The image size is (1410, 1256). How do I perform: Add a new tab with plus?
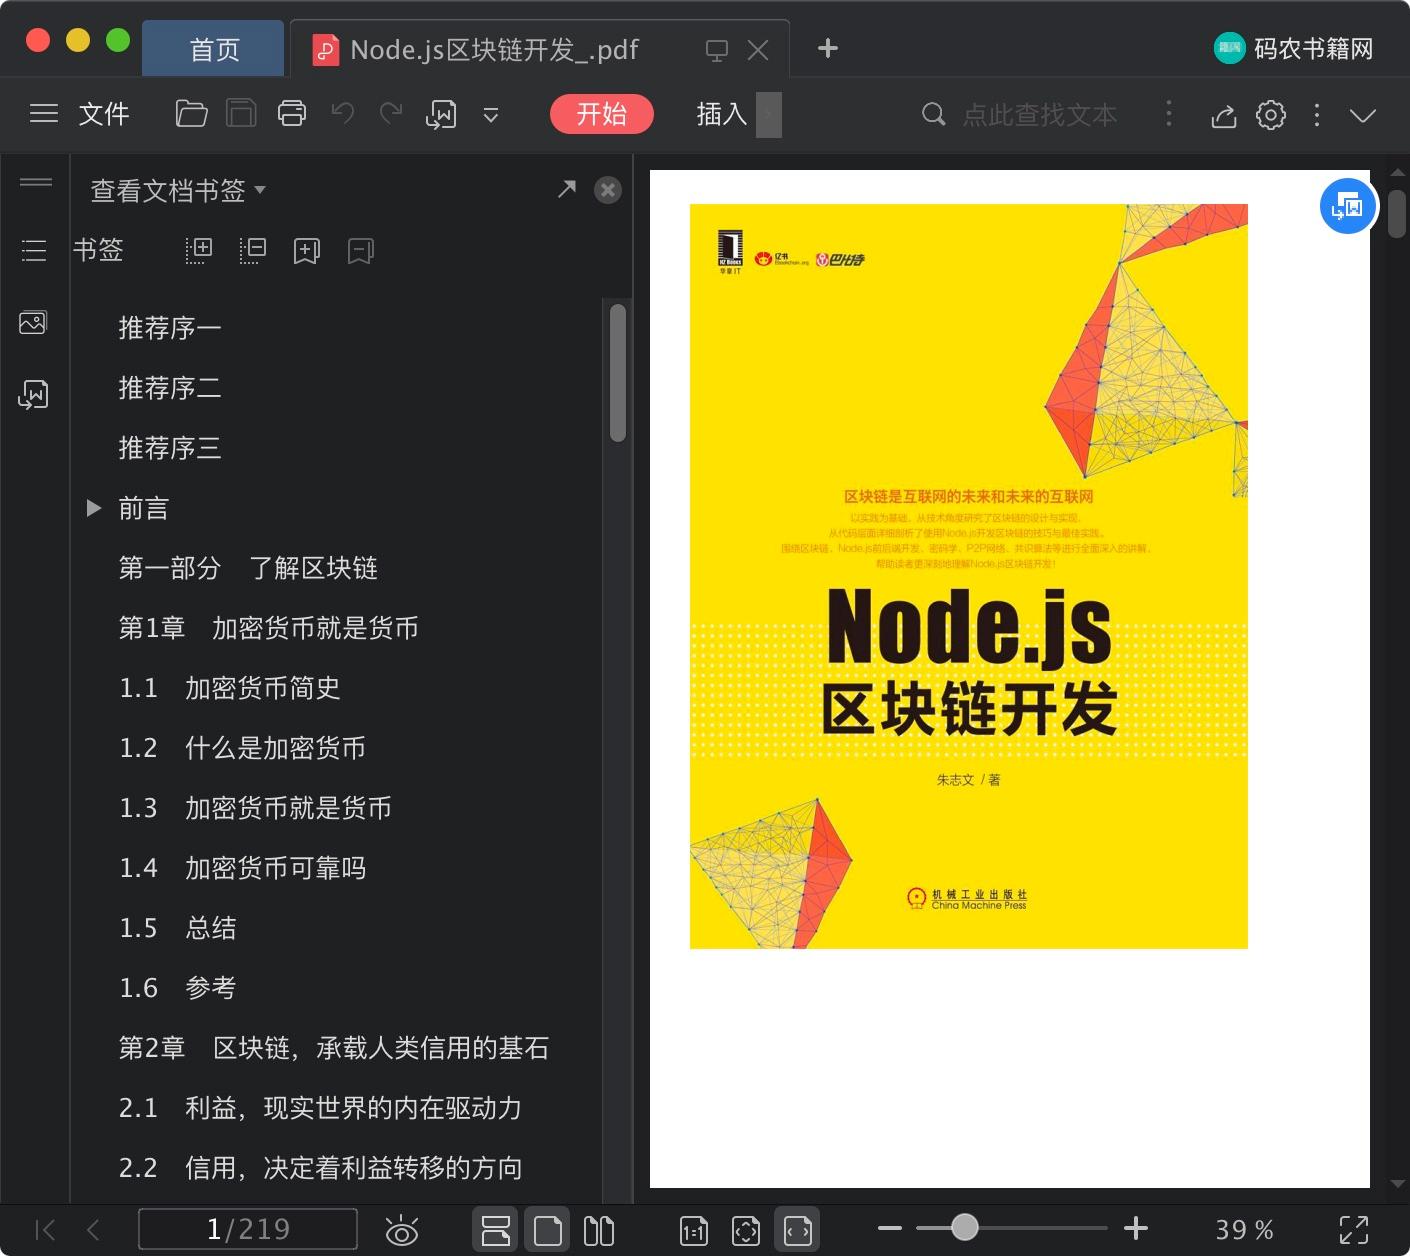tap(828, 48)
